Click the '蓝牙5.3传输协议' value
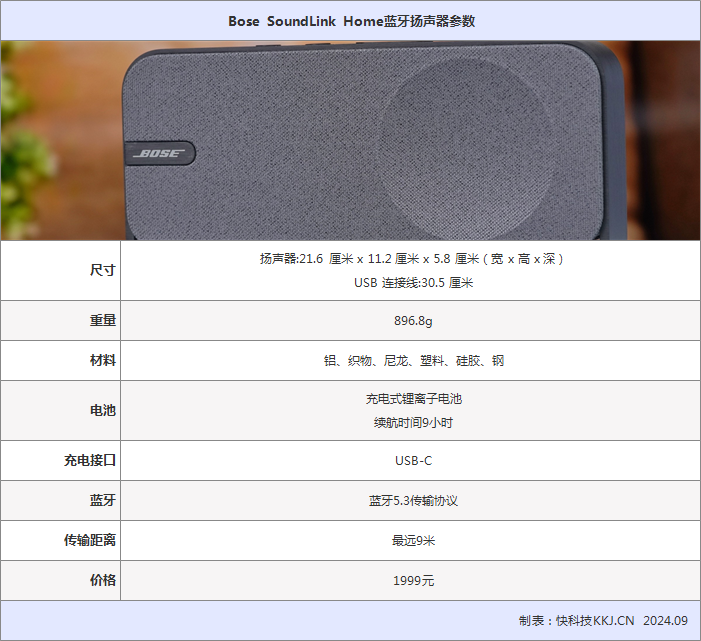 coord(414,501)
